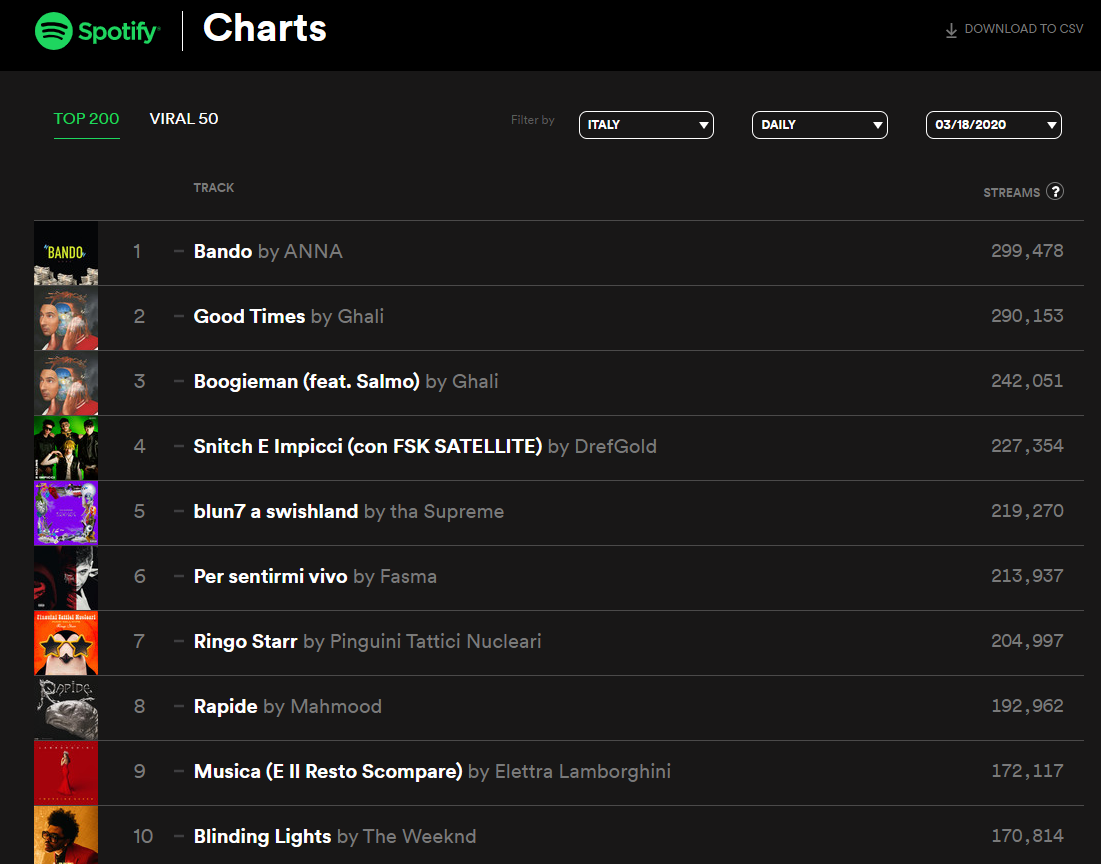This screenshot has height=864, width=1101.
Task: Click the Spotify logo icon
Action: 54,31
